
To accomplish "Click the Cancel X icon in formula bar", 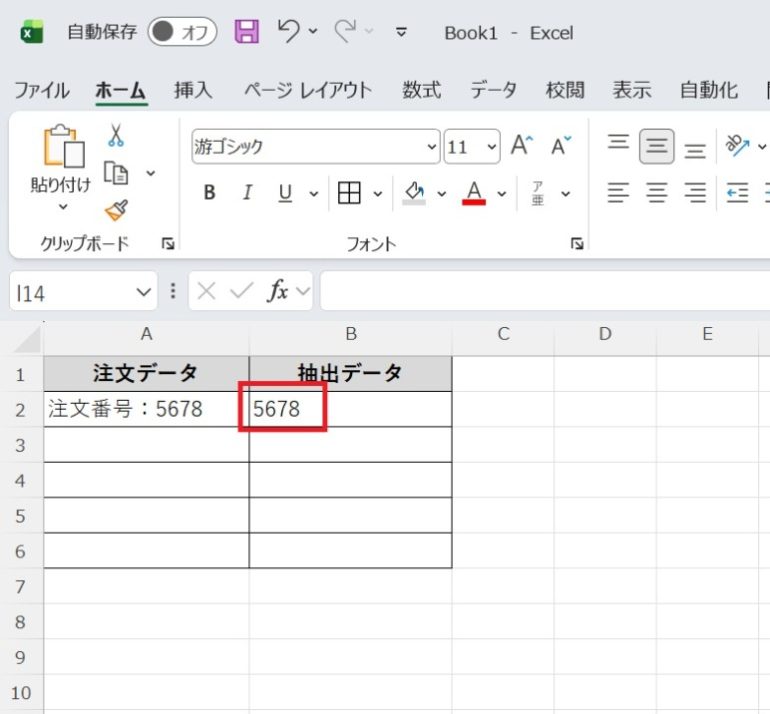I will coord(206,291).
